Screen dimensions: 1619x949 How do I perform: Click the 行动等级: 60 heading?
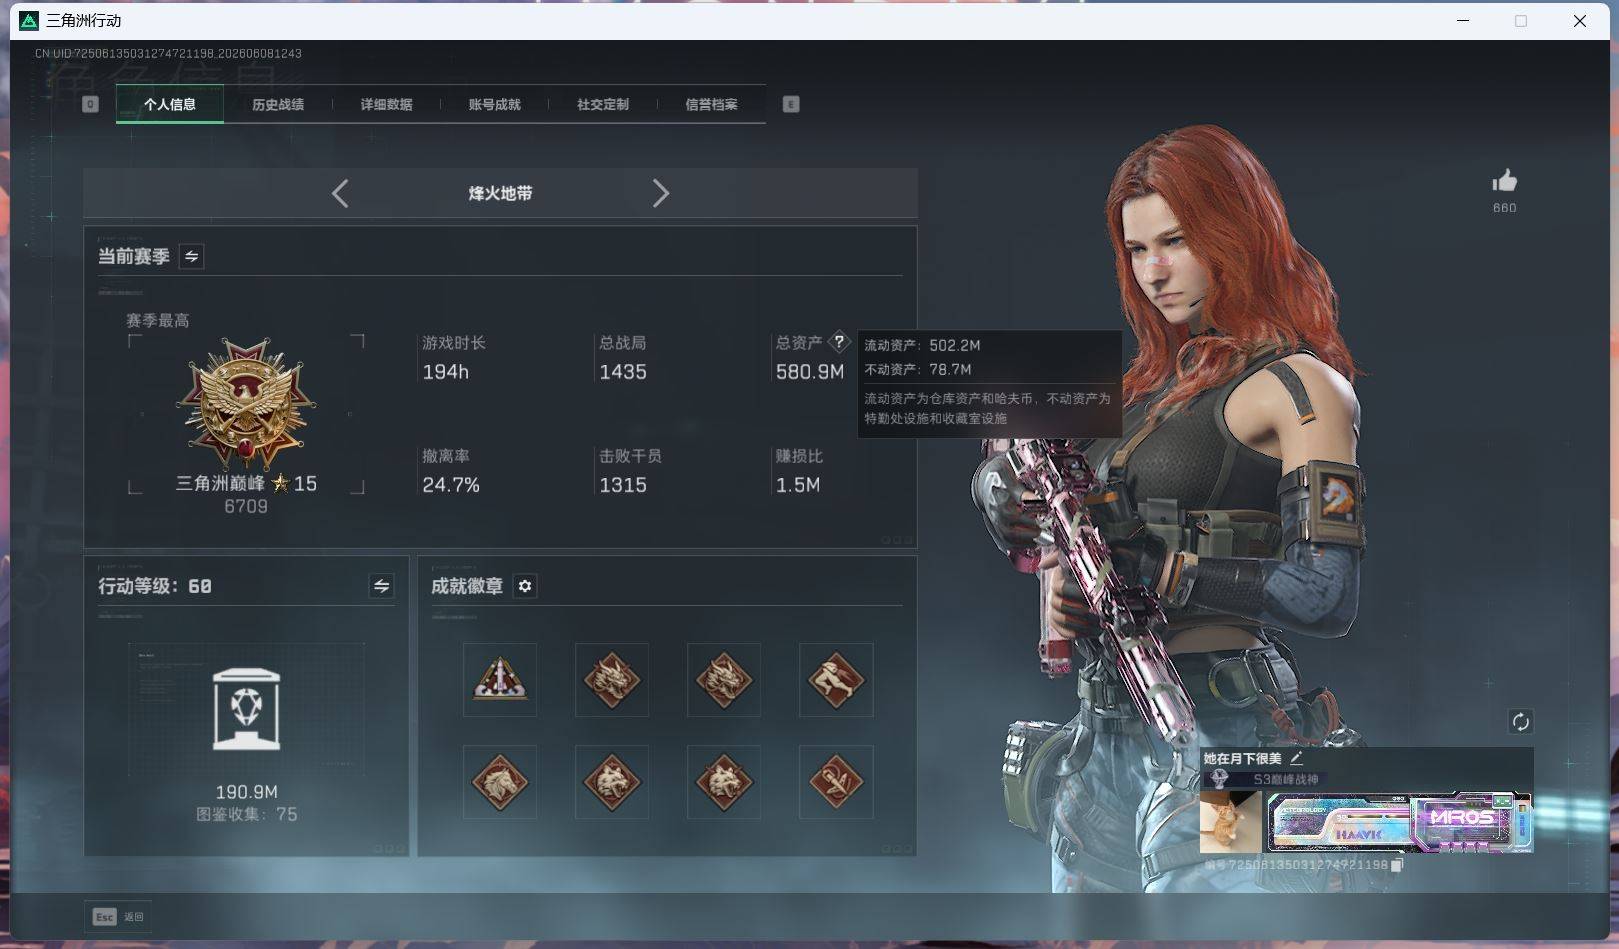point(155,586)
